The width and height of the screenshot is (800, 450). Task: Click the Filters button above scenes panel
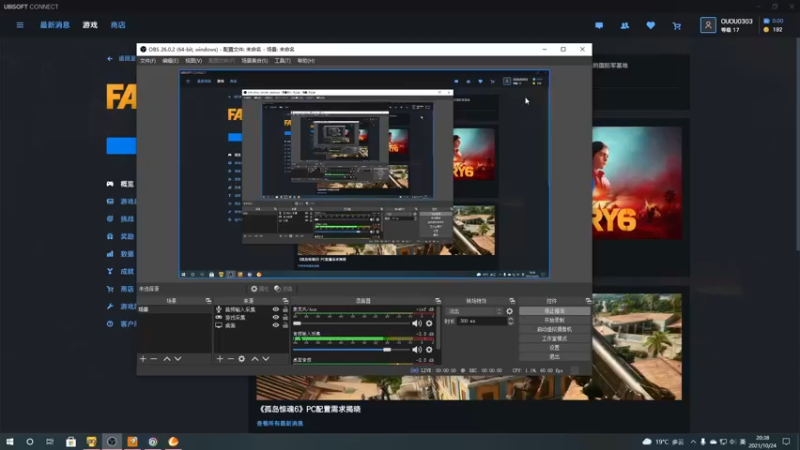pos(283,289)
